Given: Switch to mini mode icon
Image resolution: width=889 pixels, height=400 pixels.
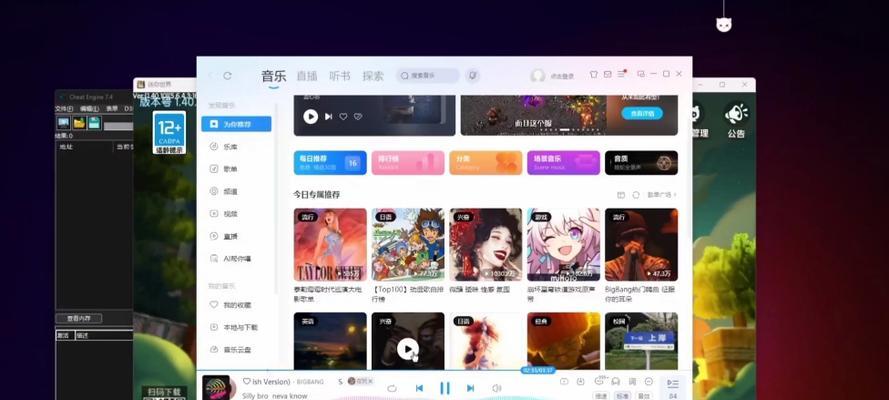Looking at the screenshot, I should [641, 74].
